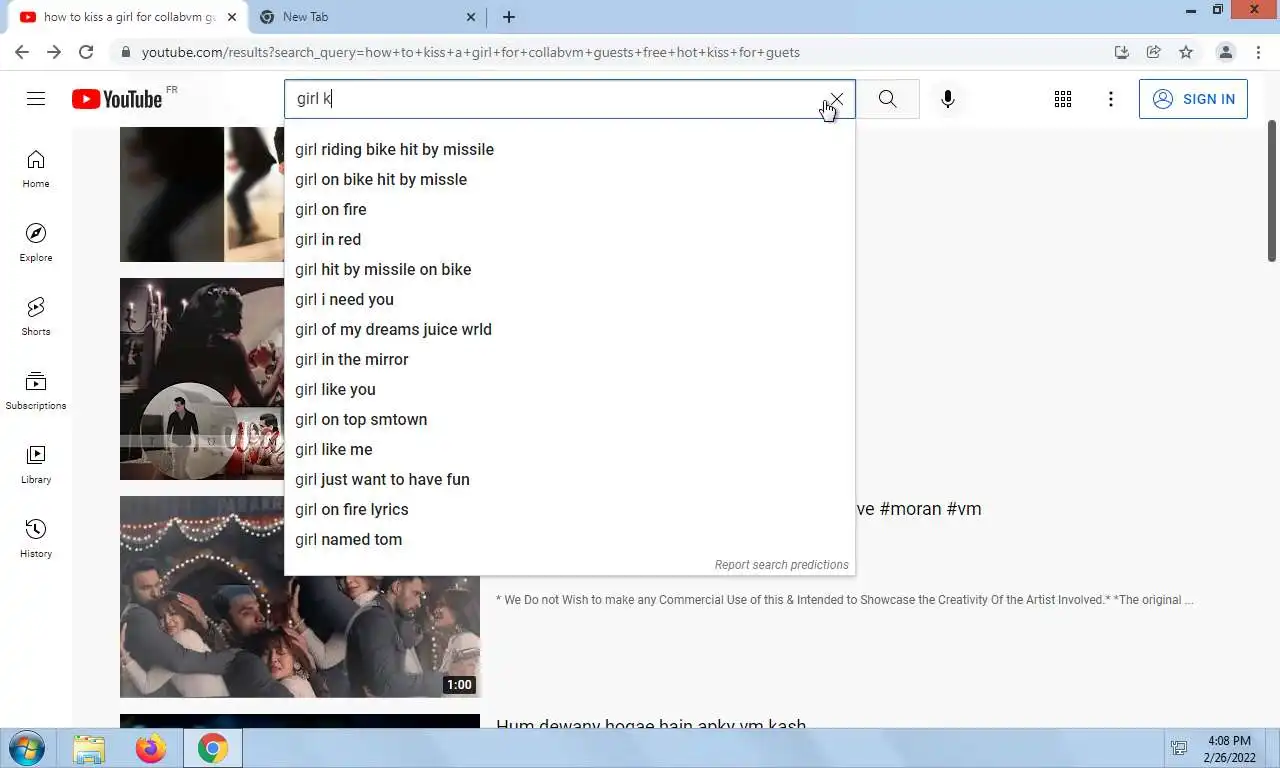Choose suggestion 'girl hit by missile on bike'
Screen dimensions: 1280x768
[x=570, y=269]
